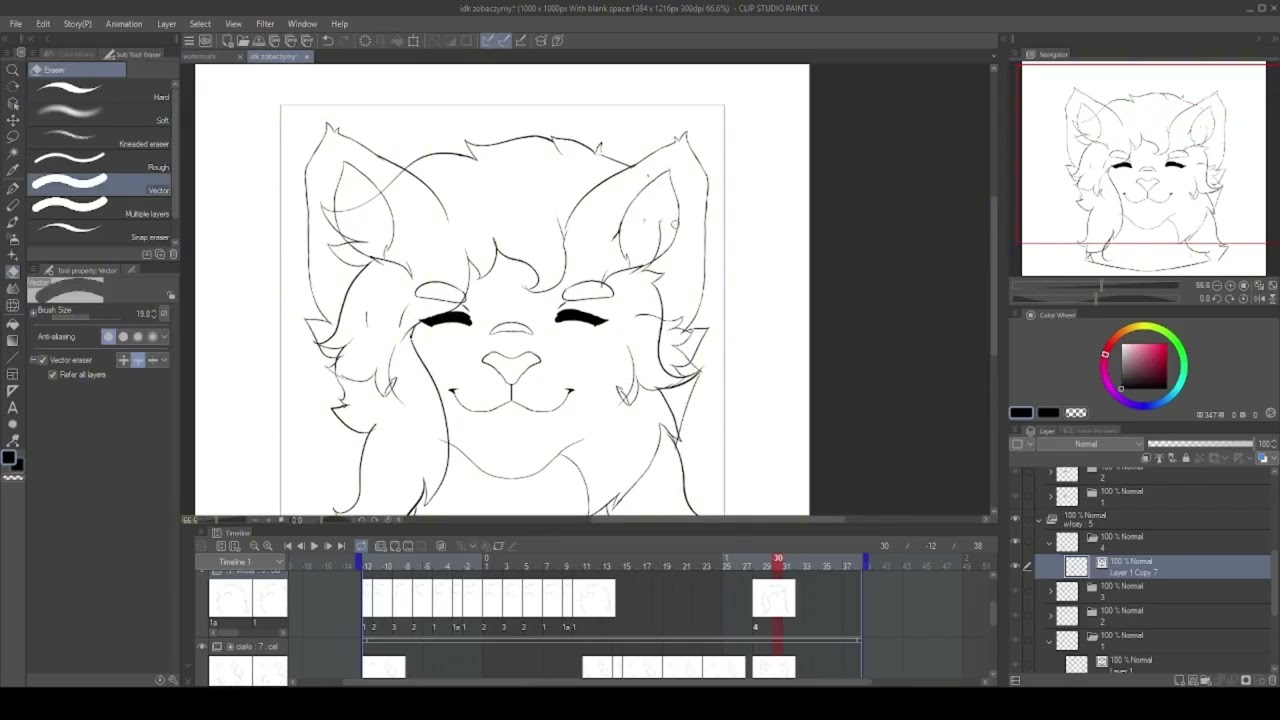Screen dimensions: 1280x720
Task: Click Lock Layer icon in layer panel
Action: pos(1185,458)
